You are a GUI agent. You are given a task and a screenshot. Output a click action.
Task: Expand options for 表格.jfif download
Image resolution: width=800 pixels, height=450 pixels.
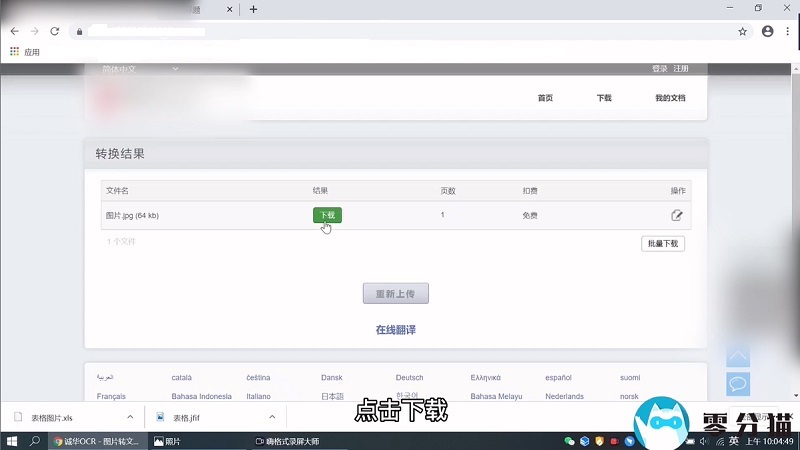click(273, 416)
